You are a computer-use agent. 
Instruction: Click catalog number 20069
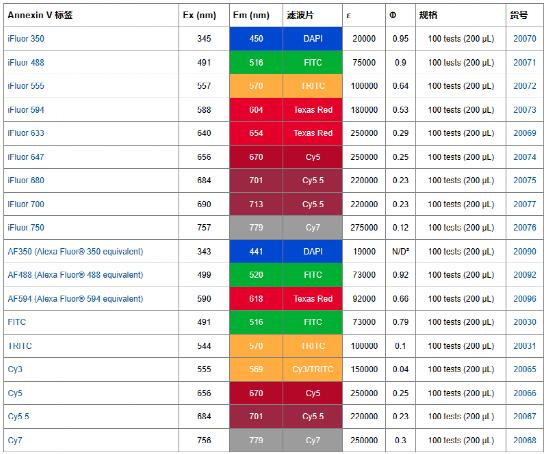coord(525,133)
